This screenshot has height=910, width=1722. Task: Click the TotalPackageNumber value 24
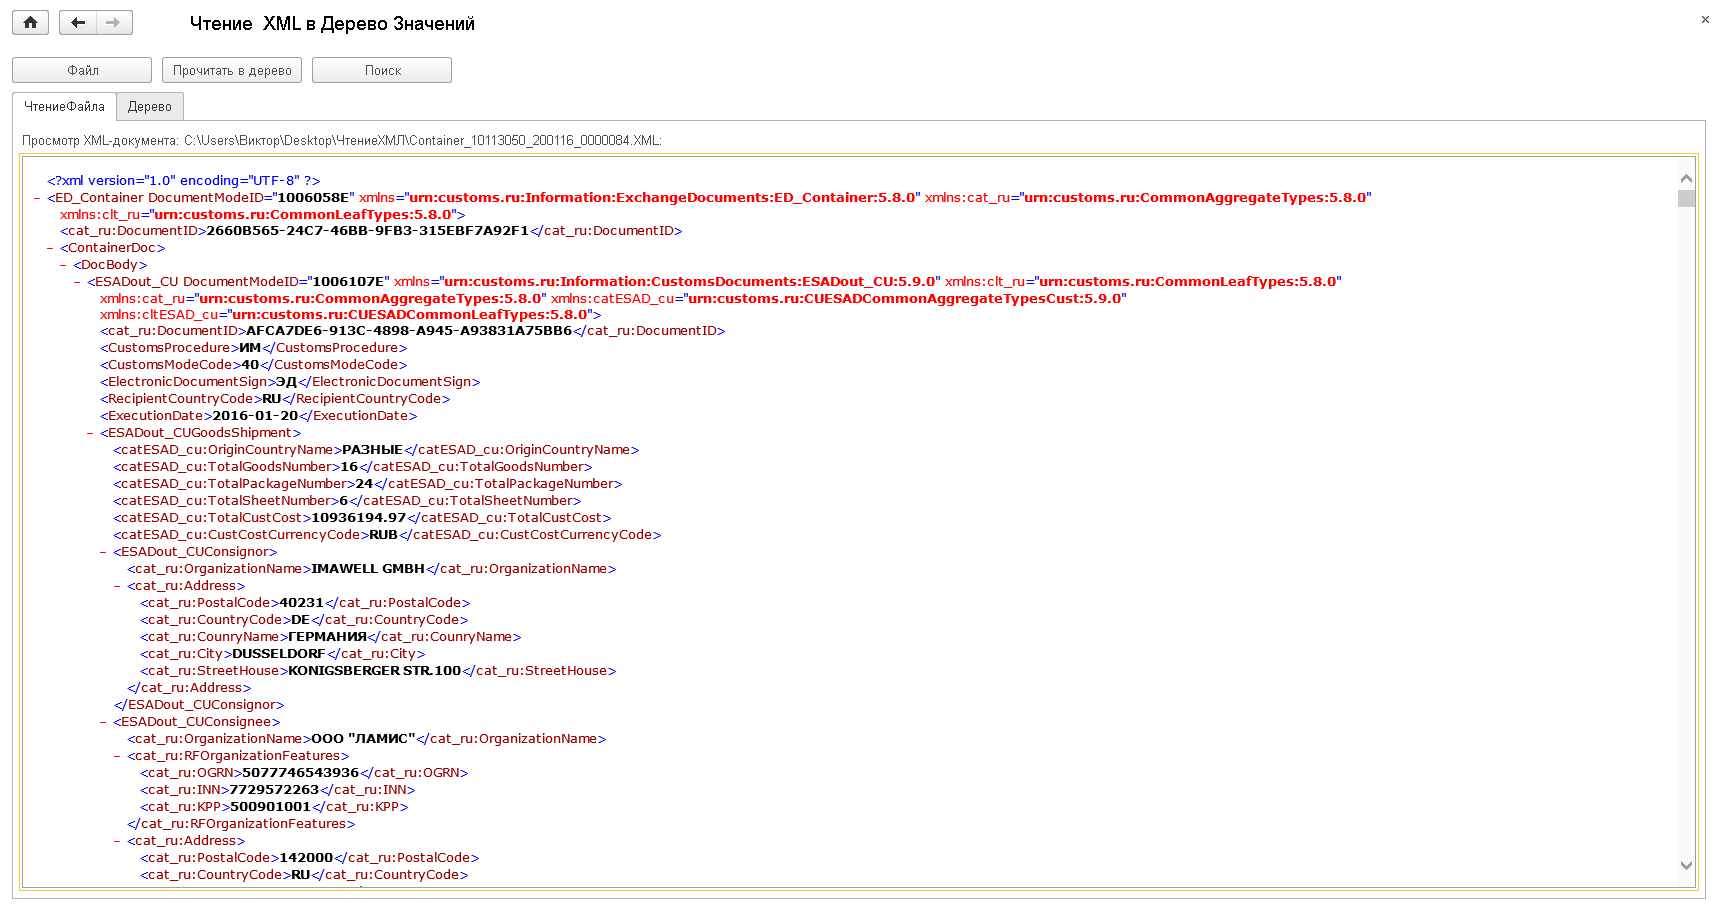click(x=364, y=484)
